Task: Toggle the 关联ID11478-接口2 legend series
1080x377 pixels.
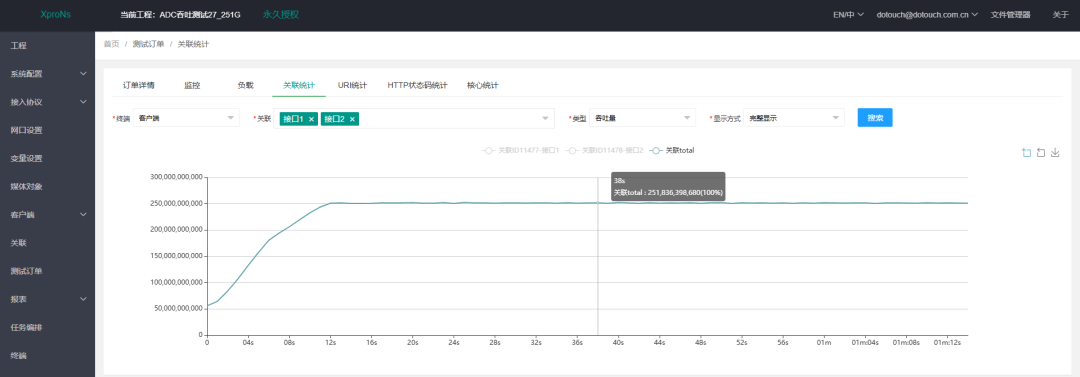Action: pos(605,150)
